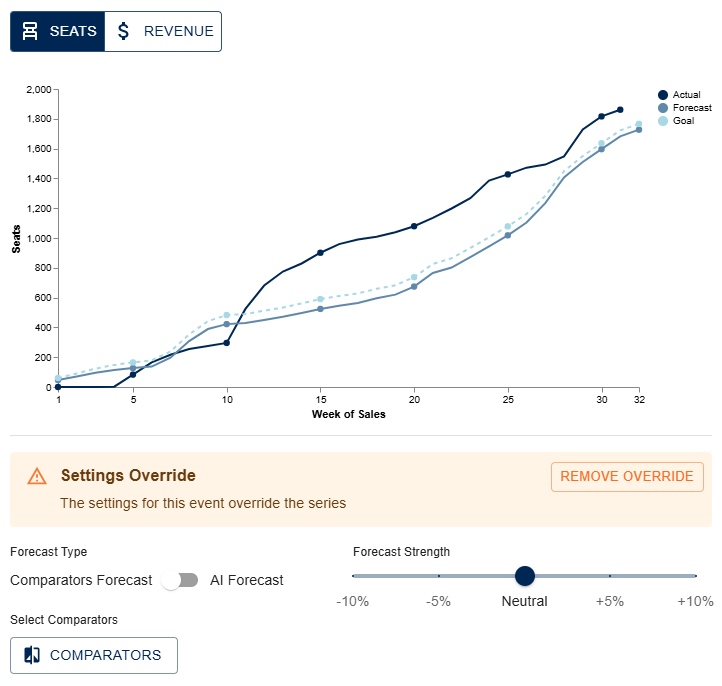This screenshot has width=722, height=686.
Task: Click the Goal legend dot
Action: (662, 121)
